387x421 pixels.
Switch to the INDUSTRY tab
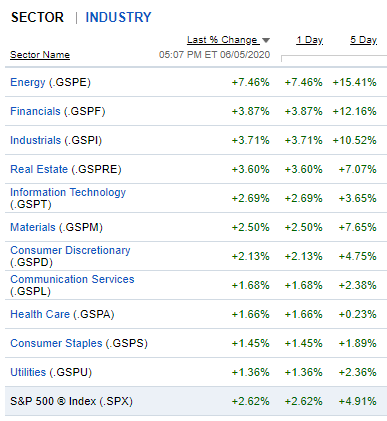coord(118,17)
